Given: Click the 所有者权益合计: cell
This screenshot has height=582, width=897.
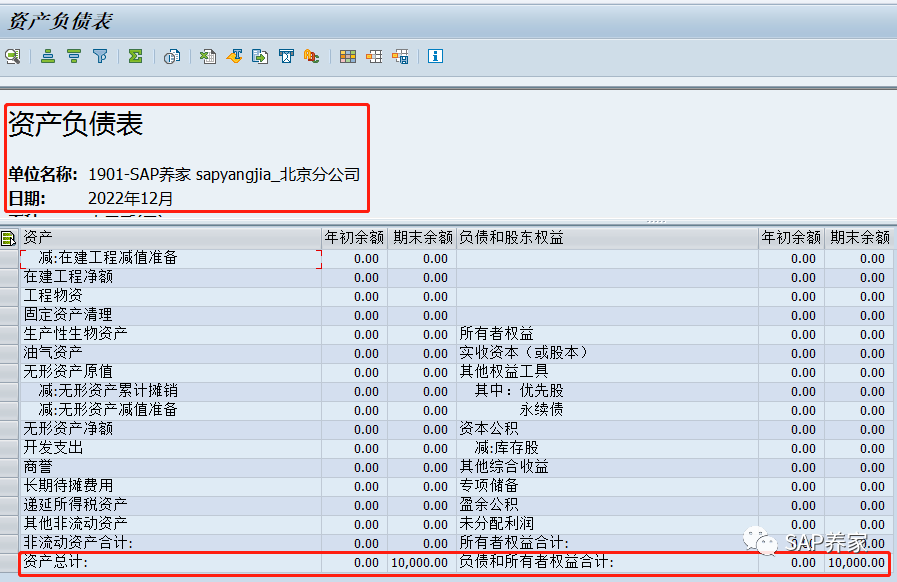Looking at the screenshot, I should [x=607, y=543].
